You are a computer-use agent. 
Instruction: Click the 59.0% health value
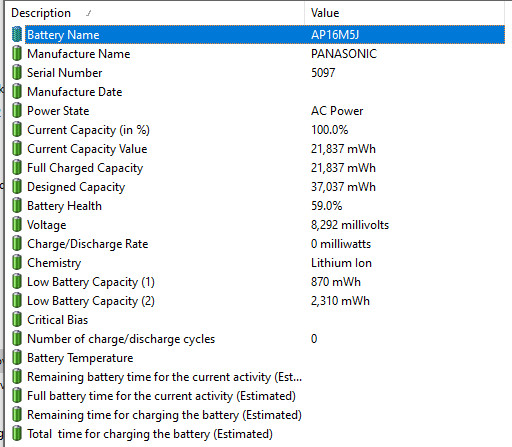(x=327, y=206)
